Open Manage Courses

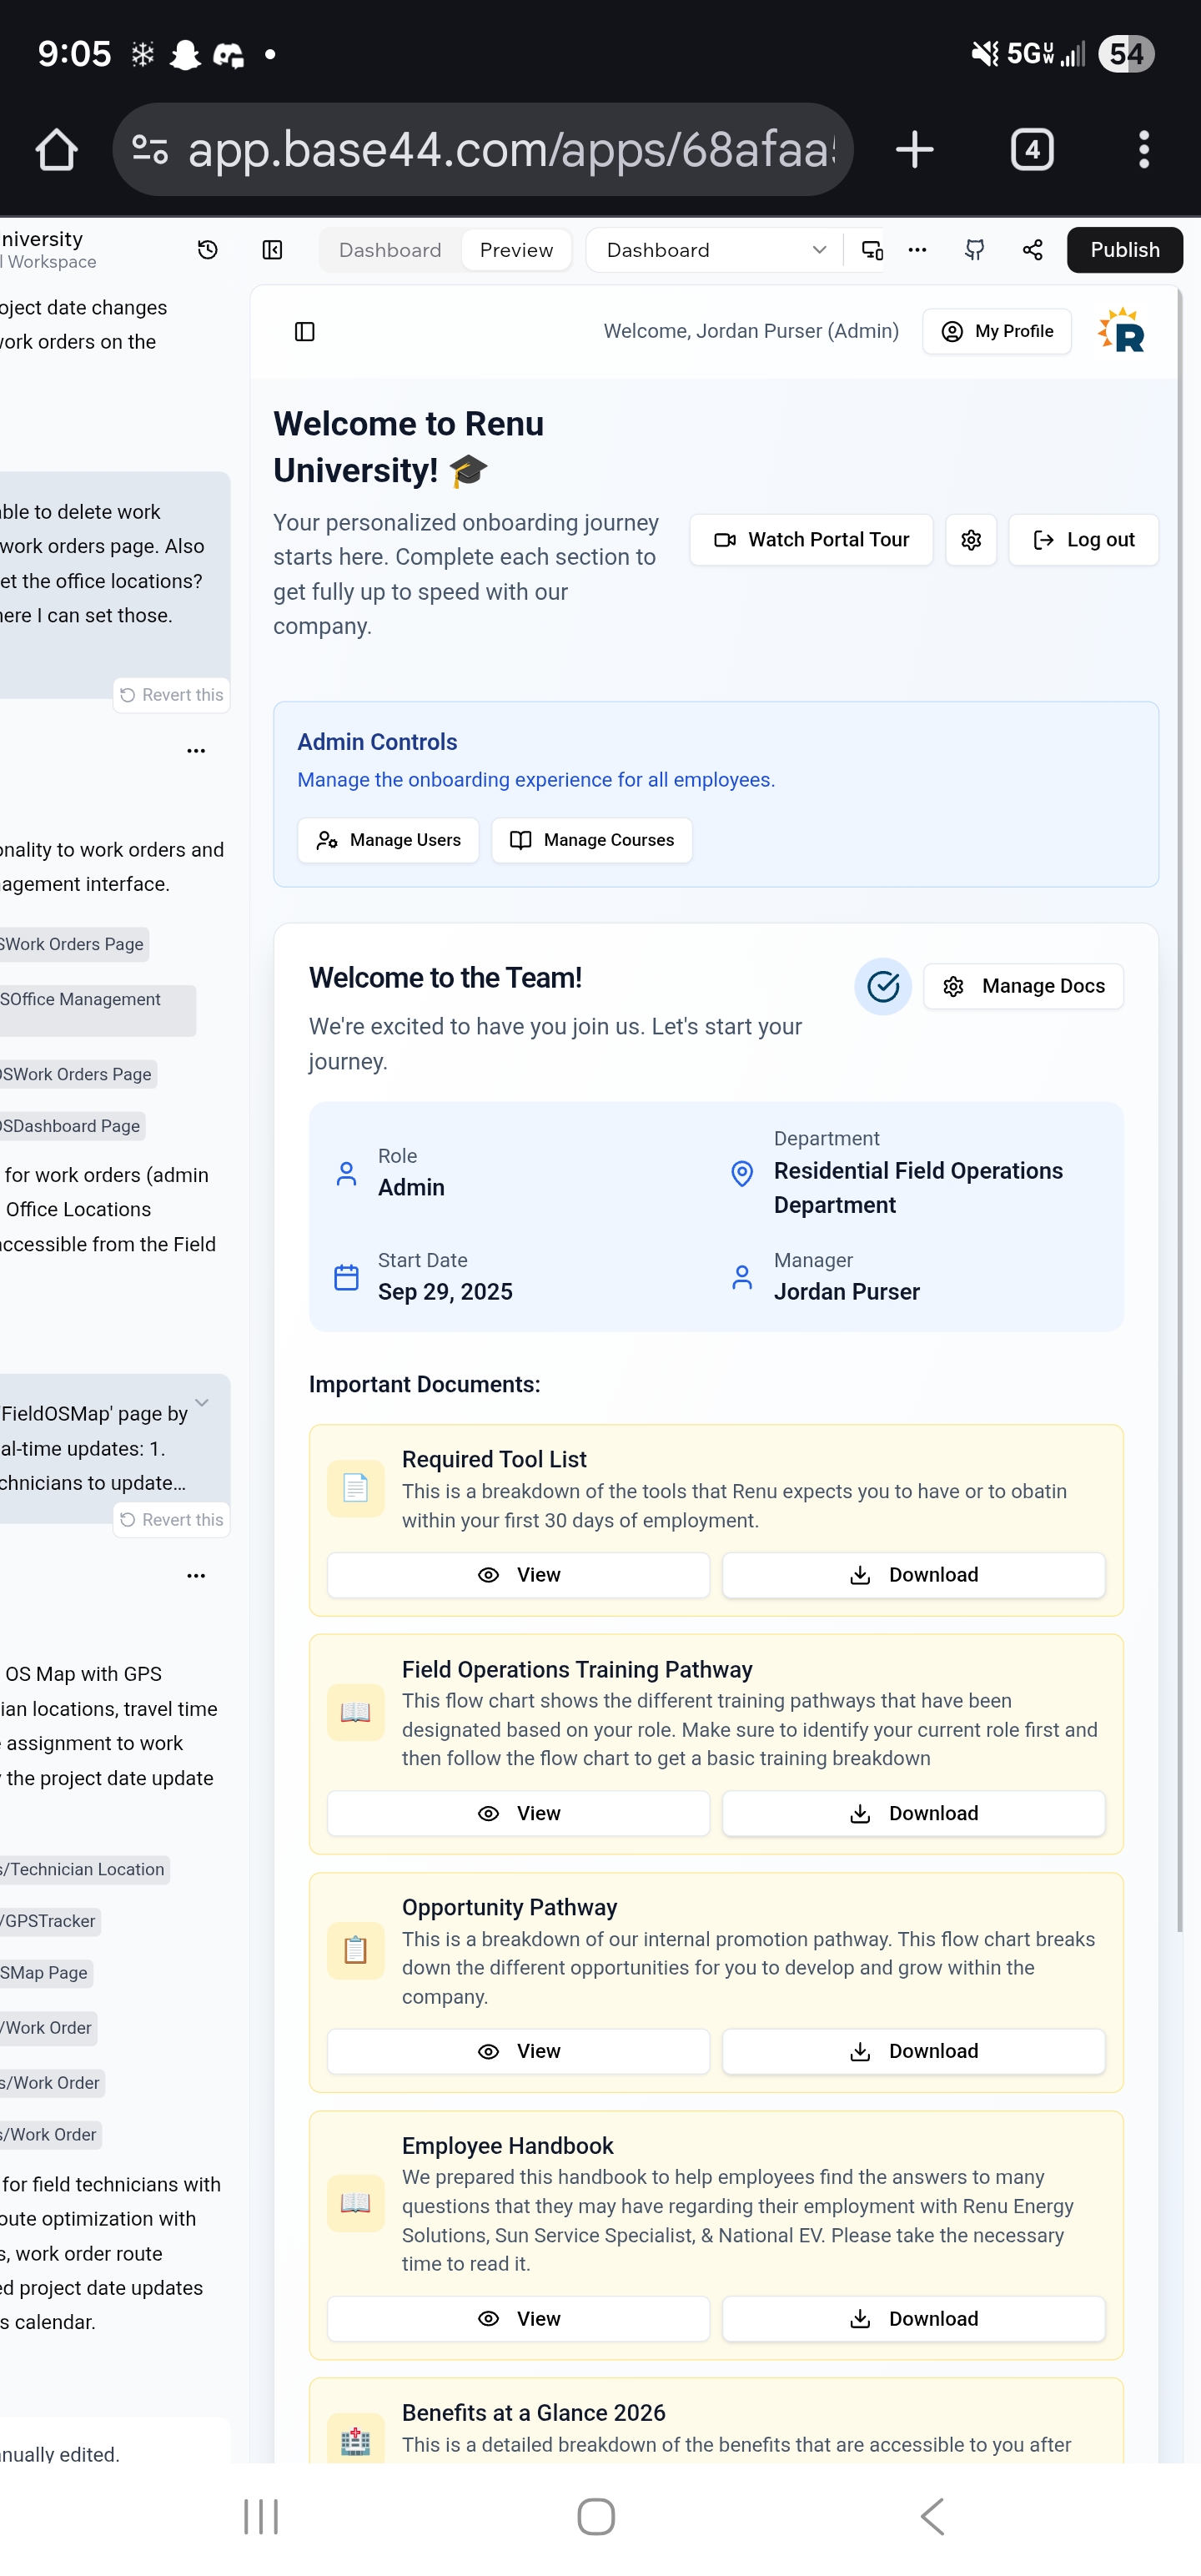[592, 841]
